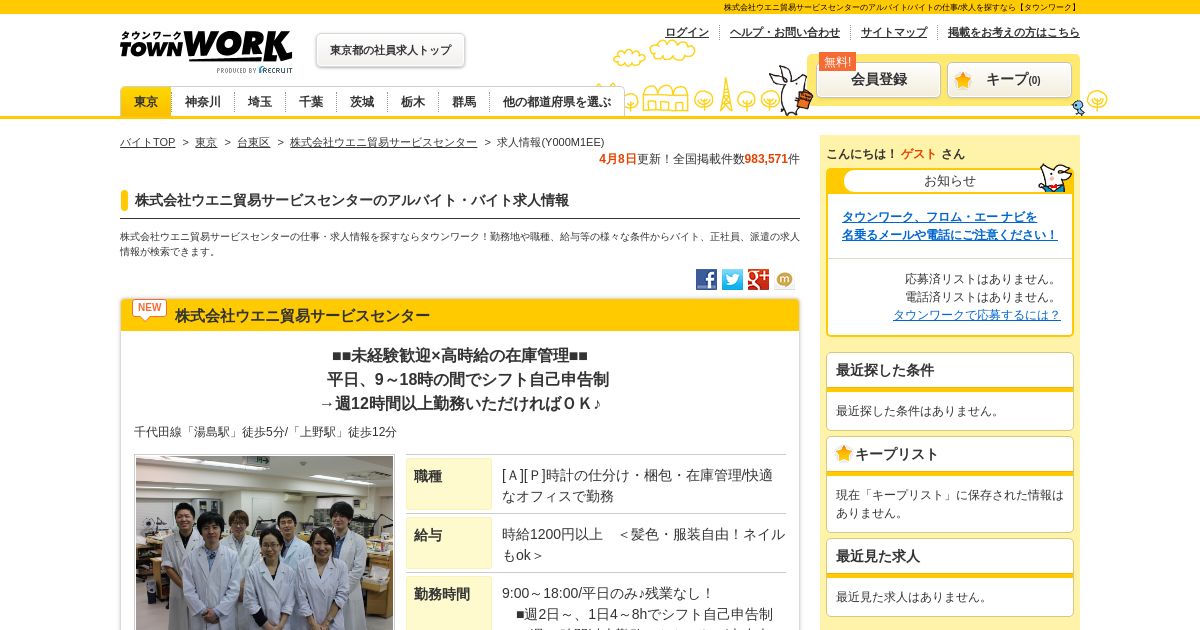
Task: Click the star icon on keep button
Action: (963, 80)
